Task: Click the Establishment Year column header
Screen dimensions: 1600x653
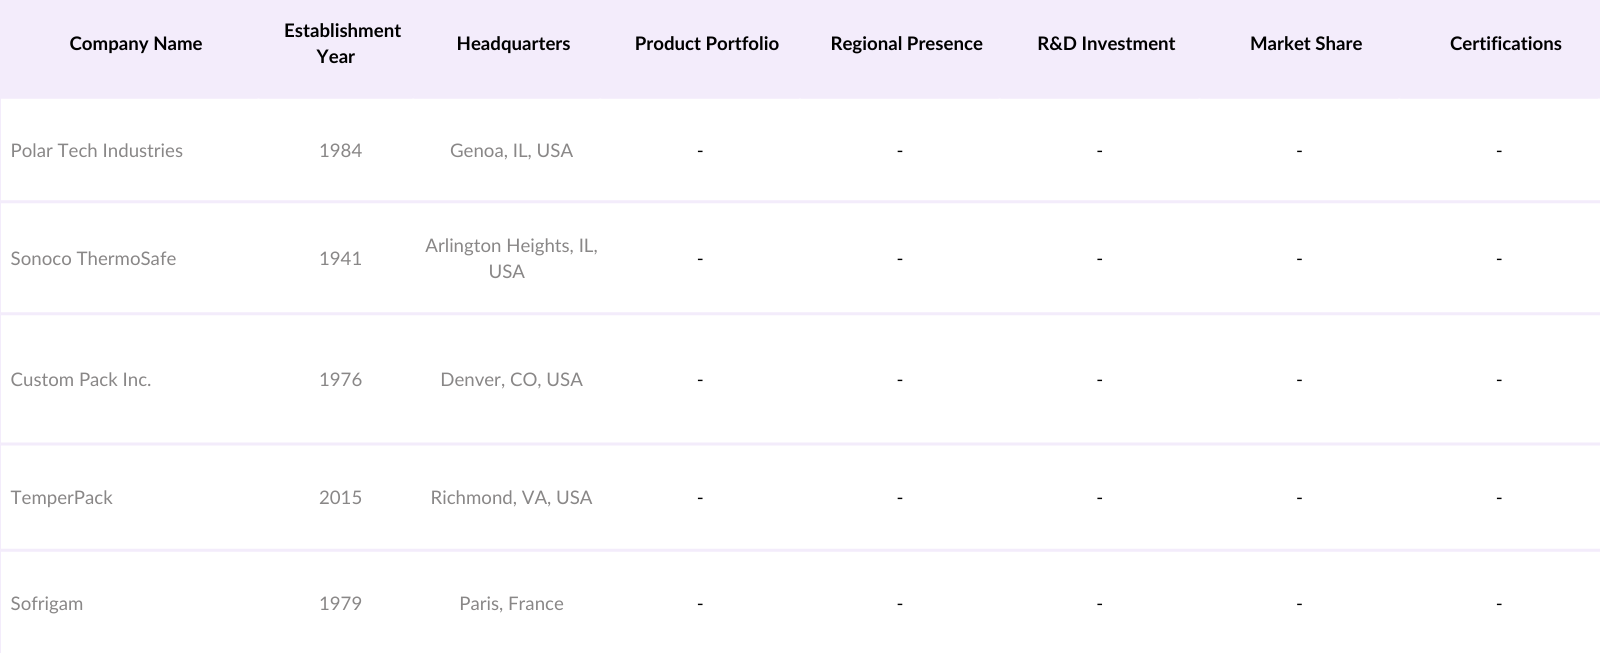Action: tap(342, 44)
